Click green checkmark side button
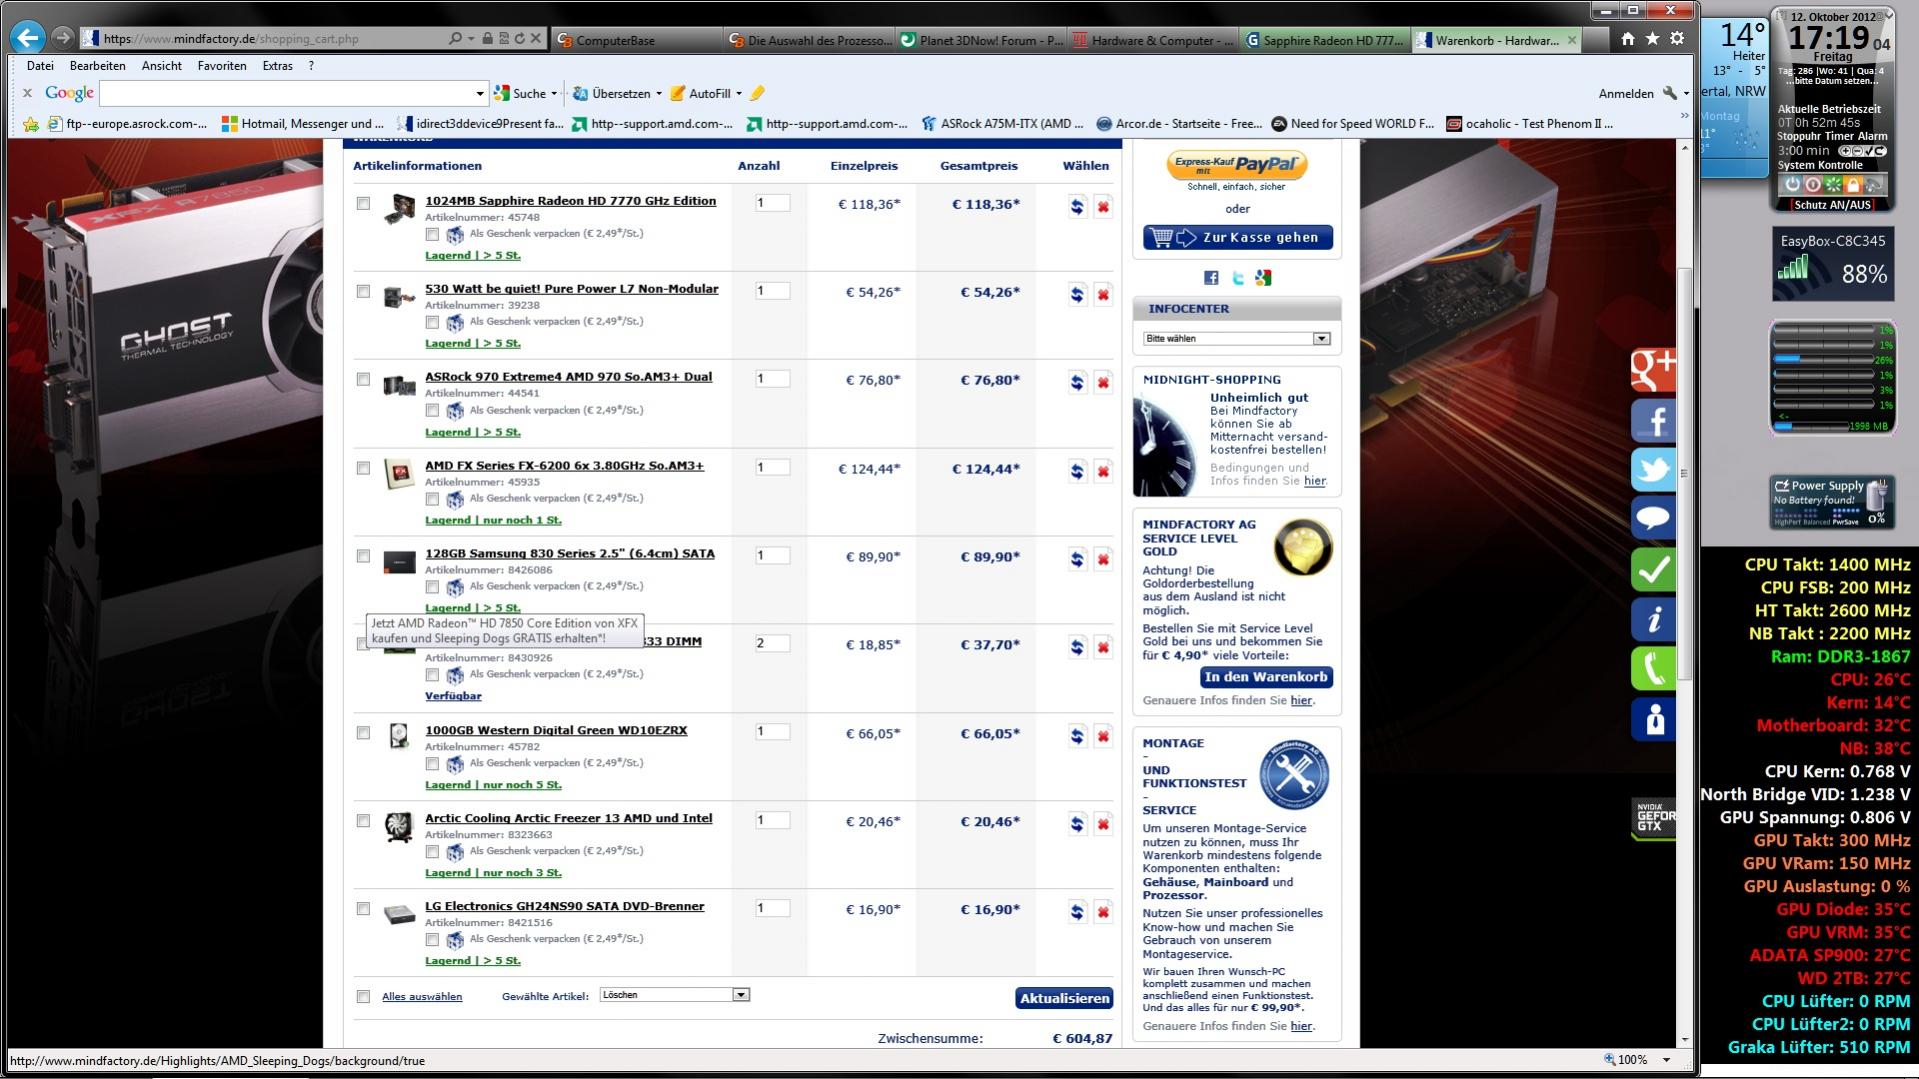The width and height of the screenshot is (1919, 1079). pos(1653,570)
